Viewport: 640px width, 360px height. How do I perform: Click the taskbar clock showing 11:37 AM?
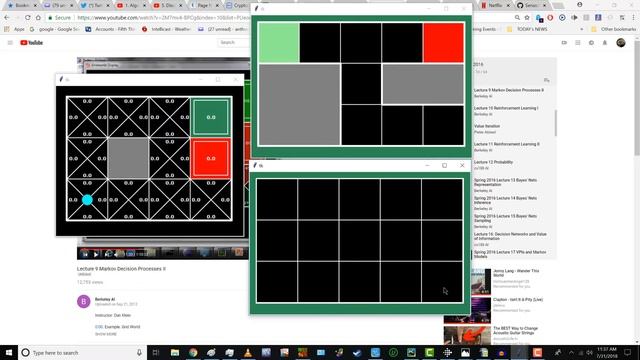[607, 352]
